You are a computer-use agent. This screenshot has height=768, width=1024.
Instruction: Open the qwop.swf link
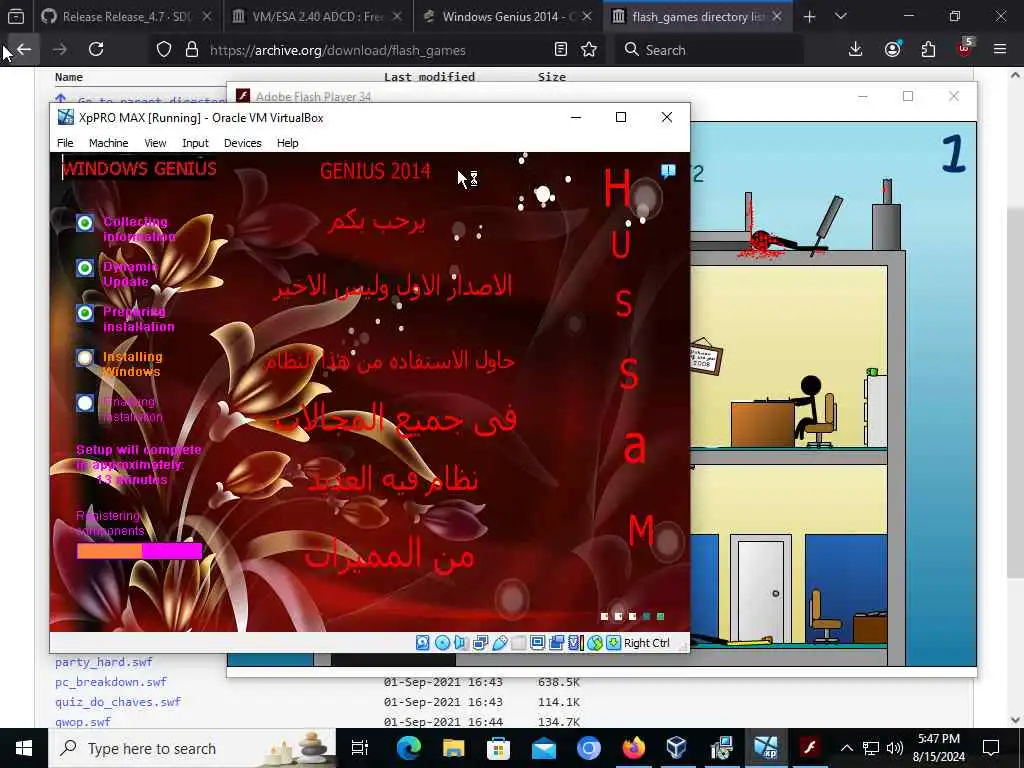(x=83, y=722)
